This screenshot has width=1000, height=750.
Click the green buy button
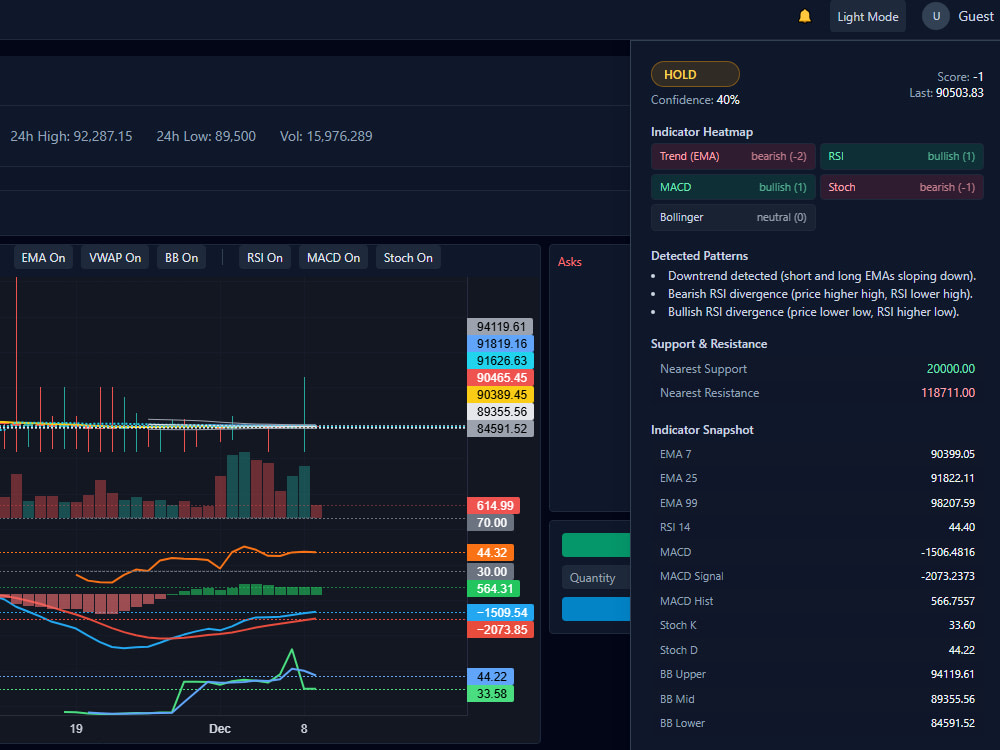596,545
